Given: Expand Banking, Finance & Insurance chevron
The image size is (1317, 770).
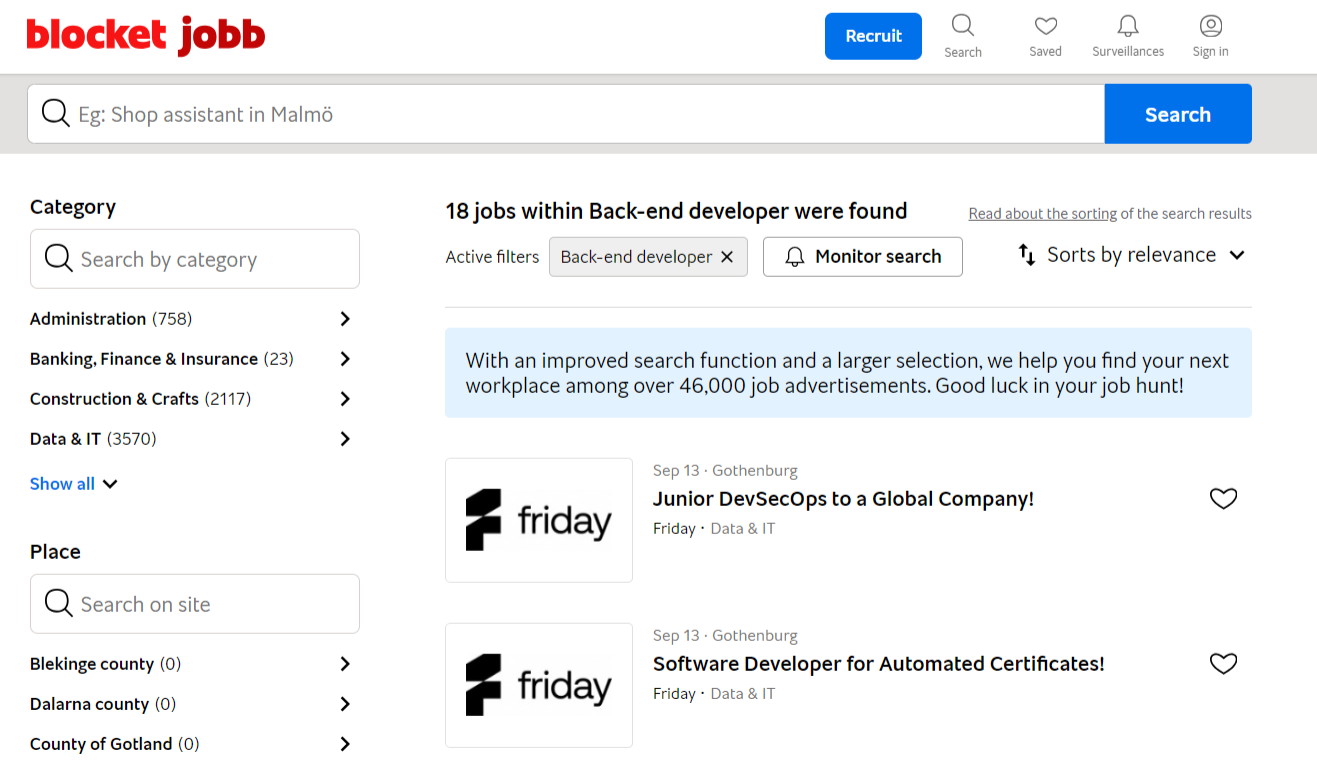Looking at the screenshot, I should click(345, 359).
